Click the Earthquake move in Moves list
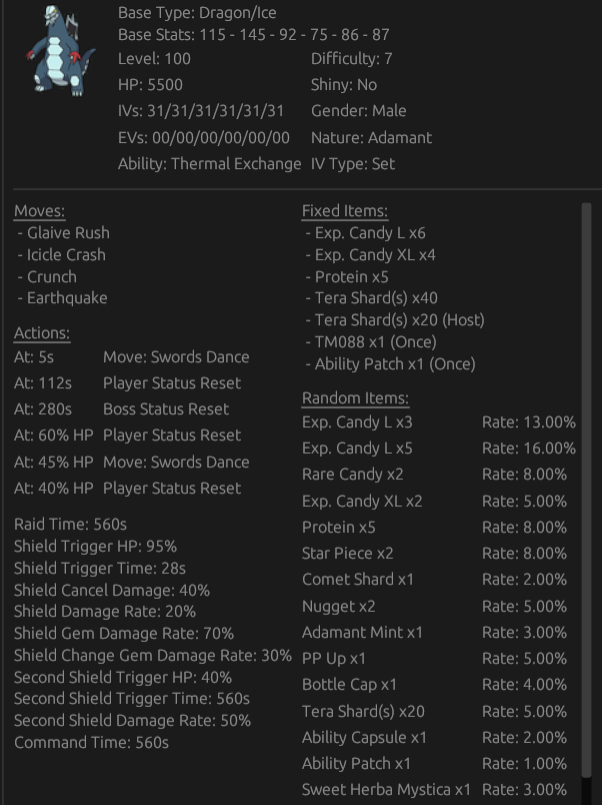The image size is (602, 805). [x=63, y=298]
